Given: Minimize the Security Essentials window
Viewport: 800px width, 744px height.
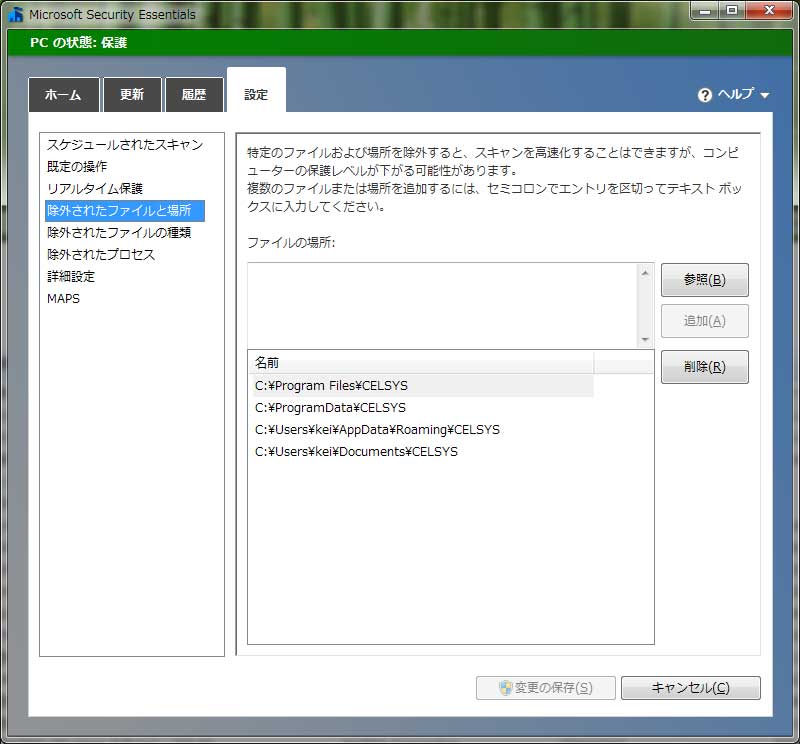Looking at the screenshot, I should pos(705,11).
